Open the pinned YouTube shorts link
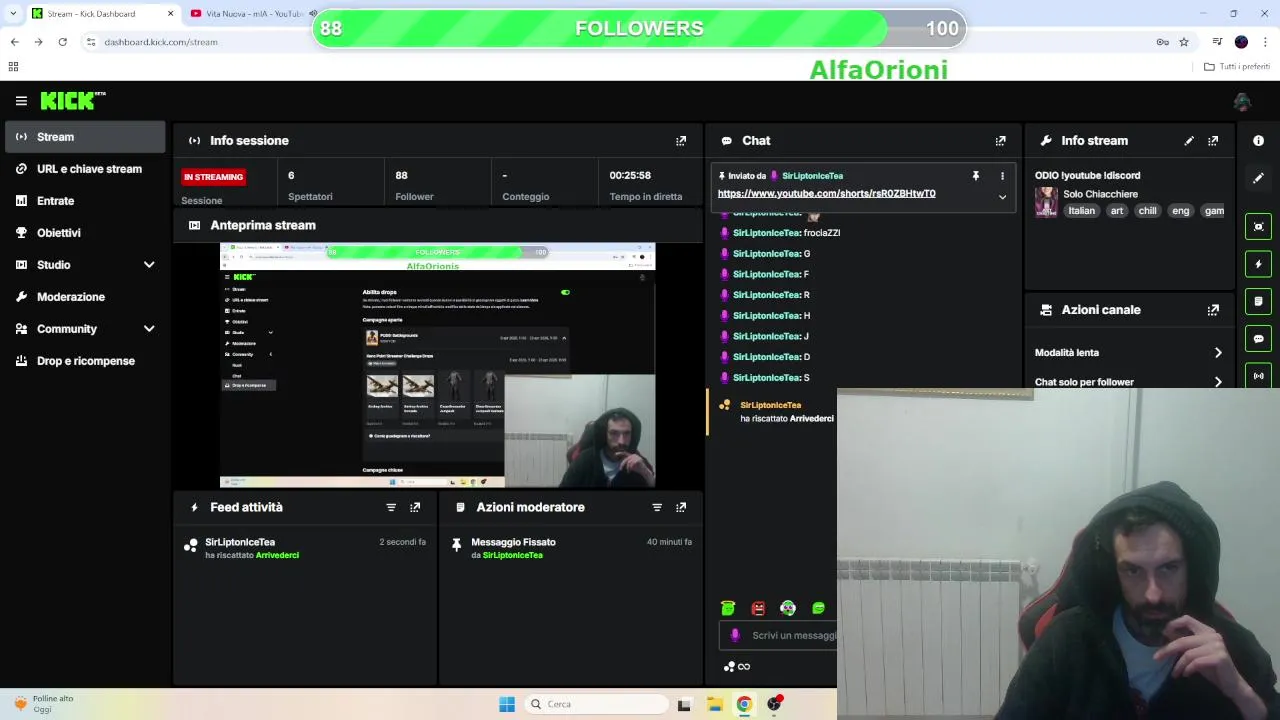 [x=827, y=194]
